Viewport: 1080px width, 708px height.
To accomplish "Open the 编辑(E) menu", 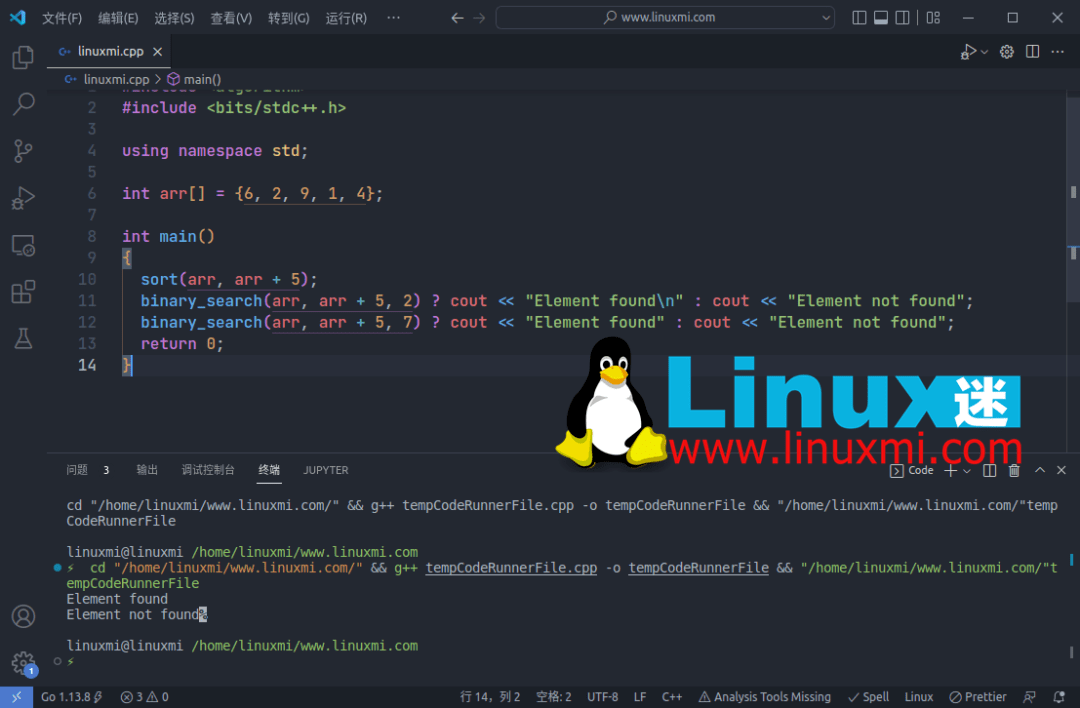I will pos(118,18).
